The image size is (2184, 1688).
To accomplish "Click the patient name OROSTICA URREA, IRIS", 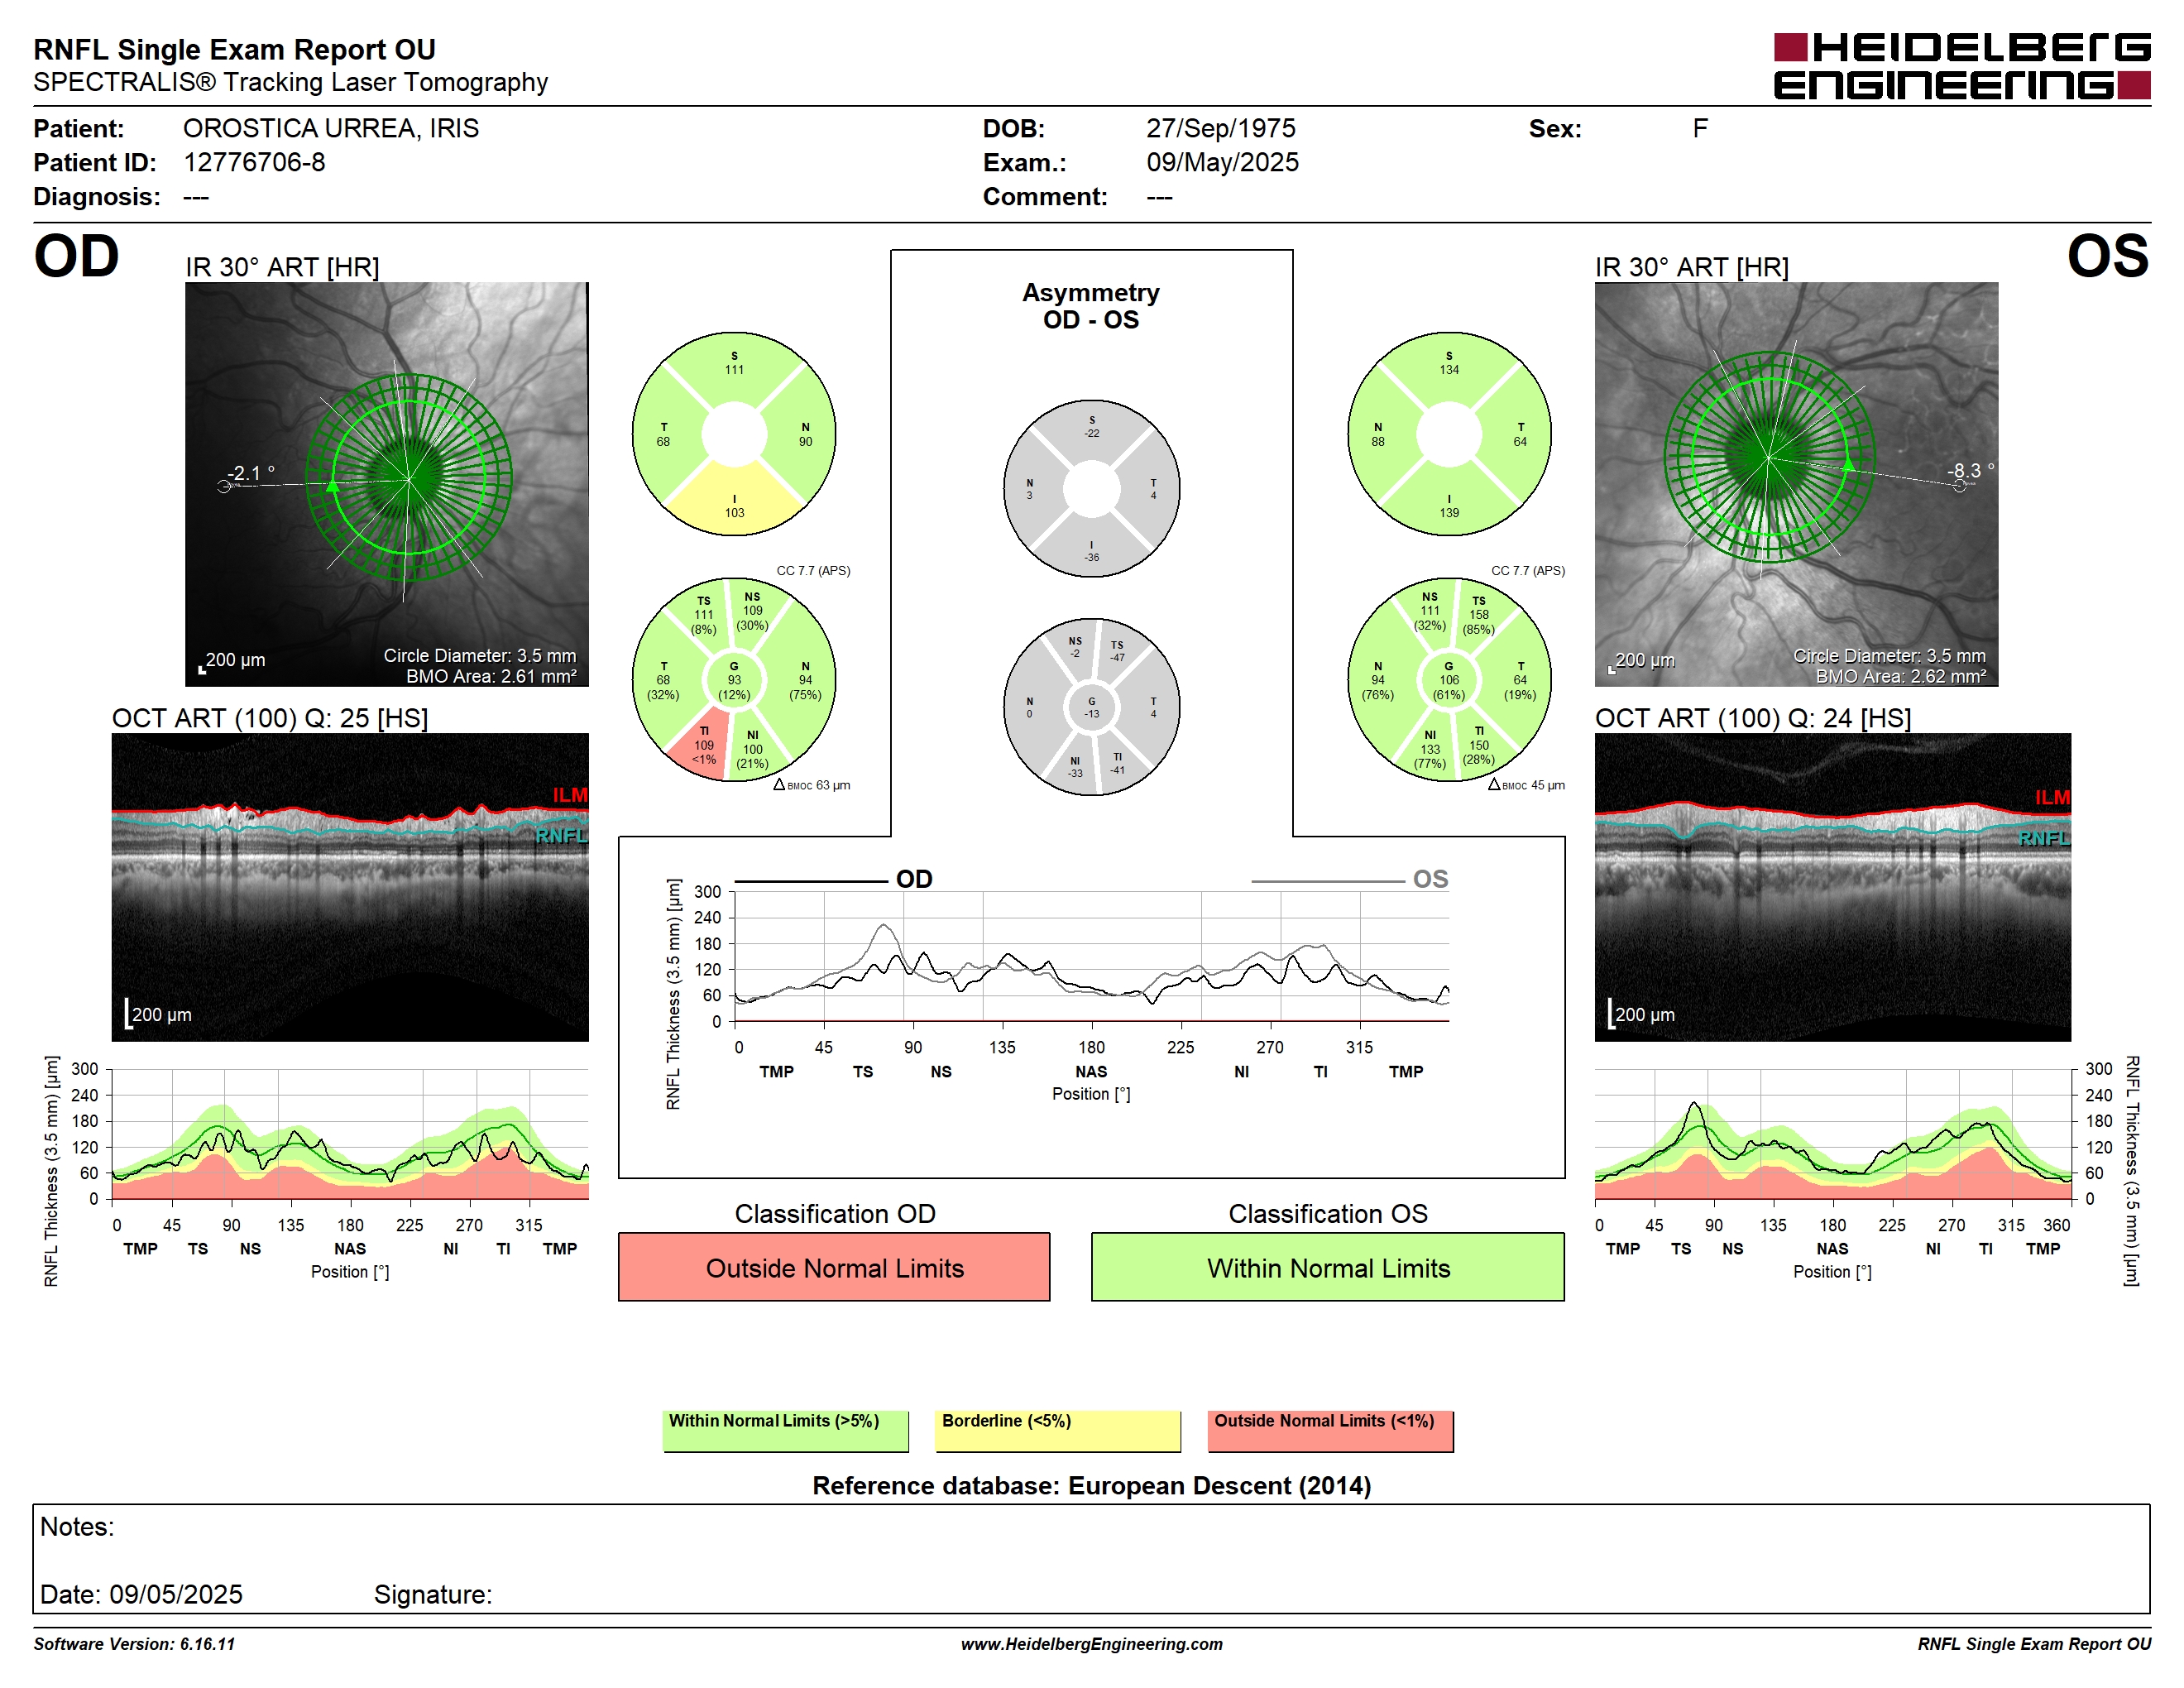I will (331, 128).
